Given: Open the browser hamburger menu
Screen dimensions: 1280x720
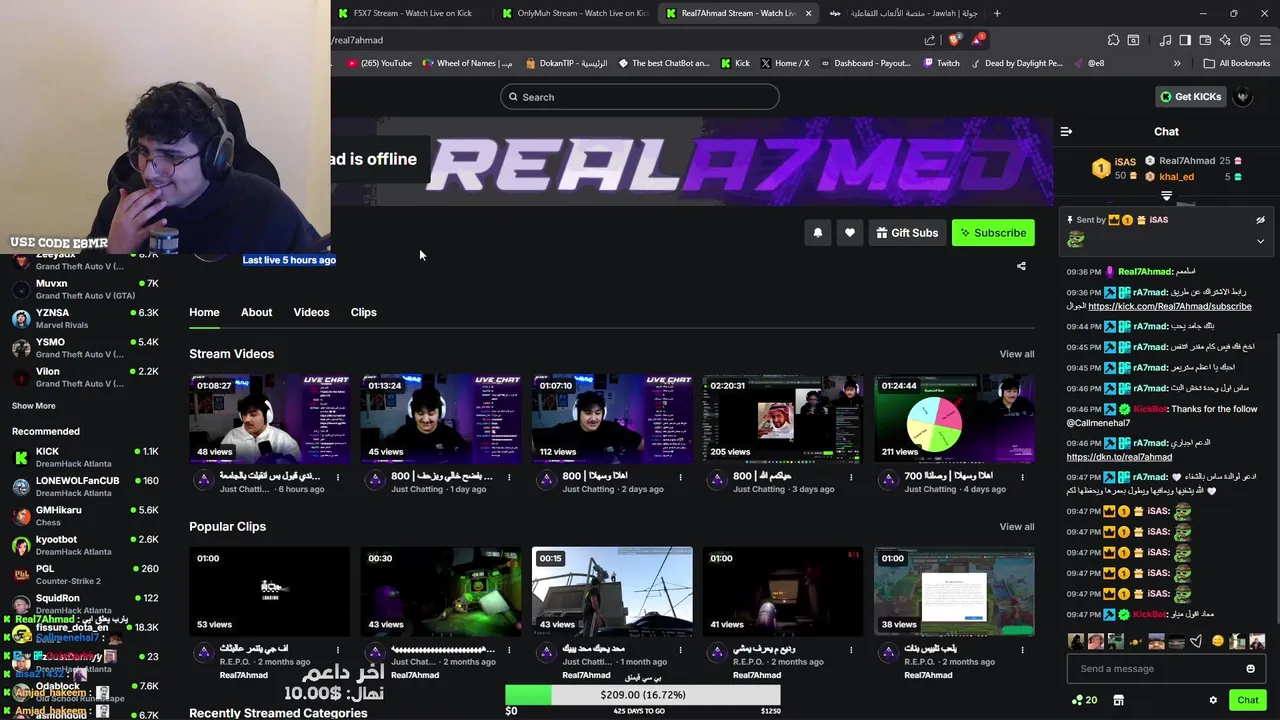Looking at the screenshot, I should [1266, 40].
